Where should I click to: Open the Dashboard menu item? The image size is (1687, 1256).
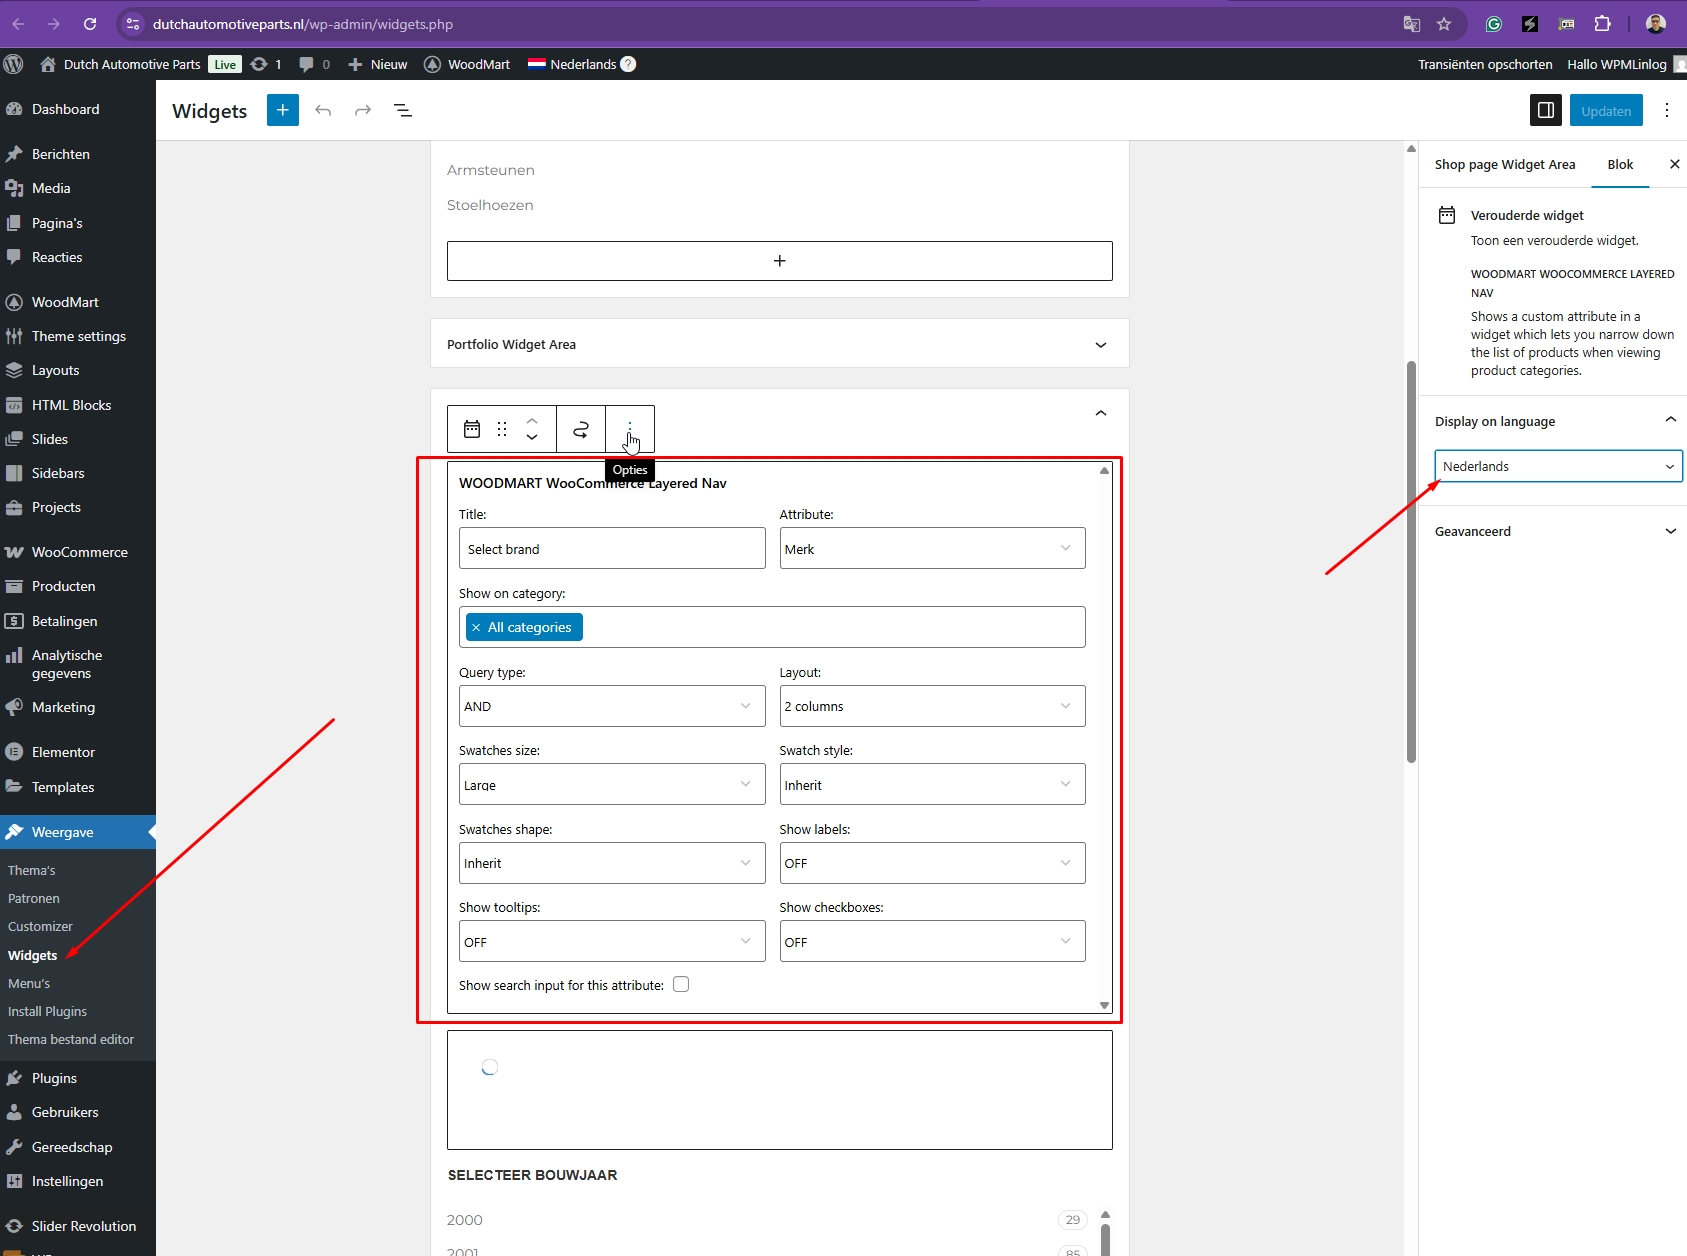click(78, 109)
